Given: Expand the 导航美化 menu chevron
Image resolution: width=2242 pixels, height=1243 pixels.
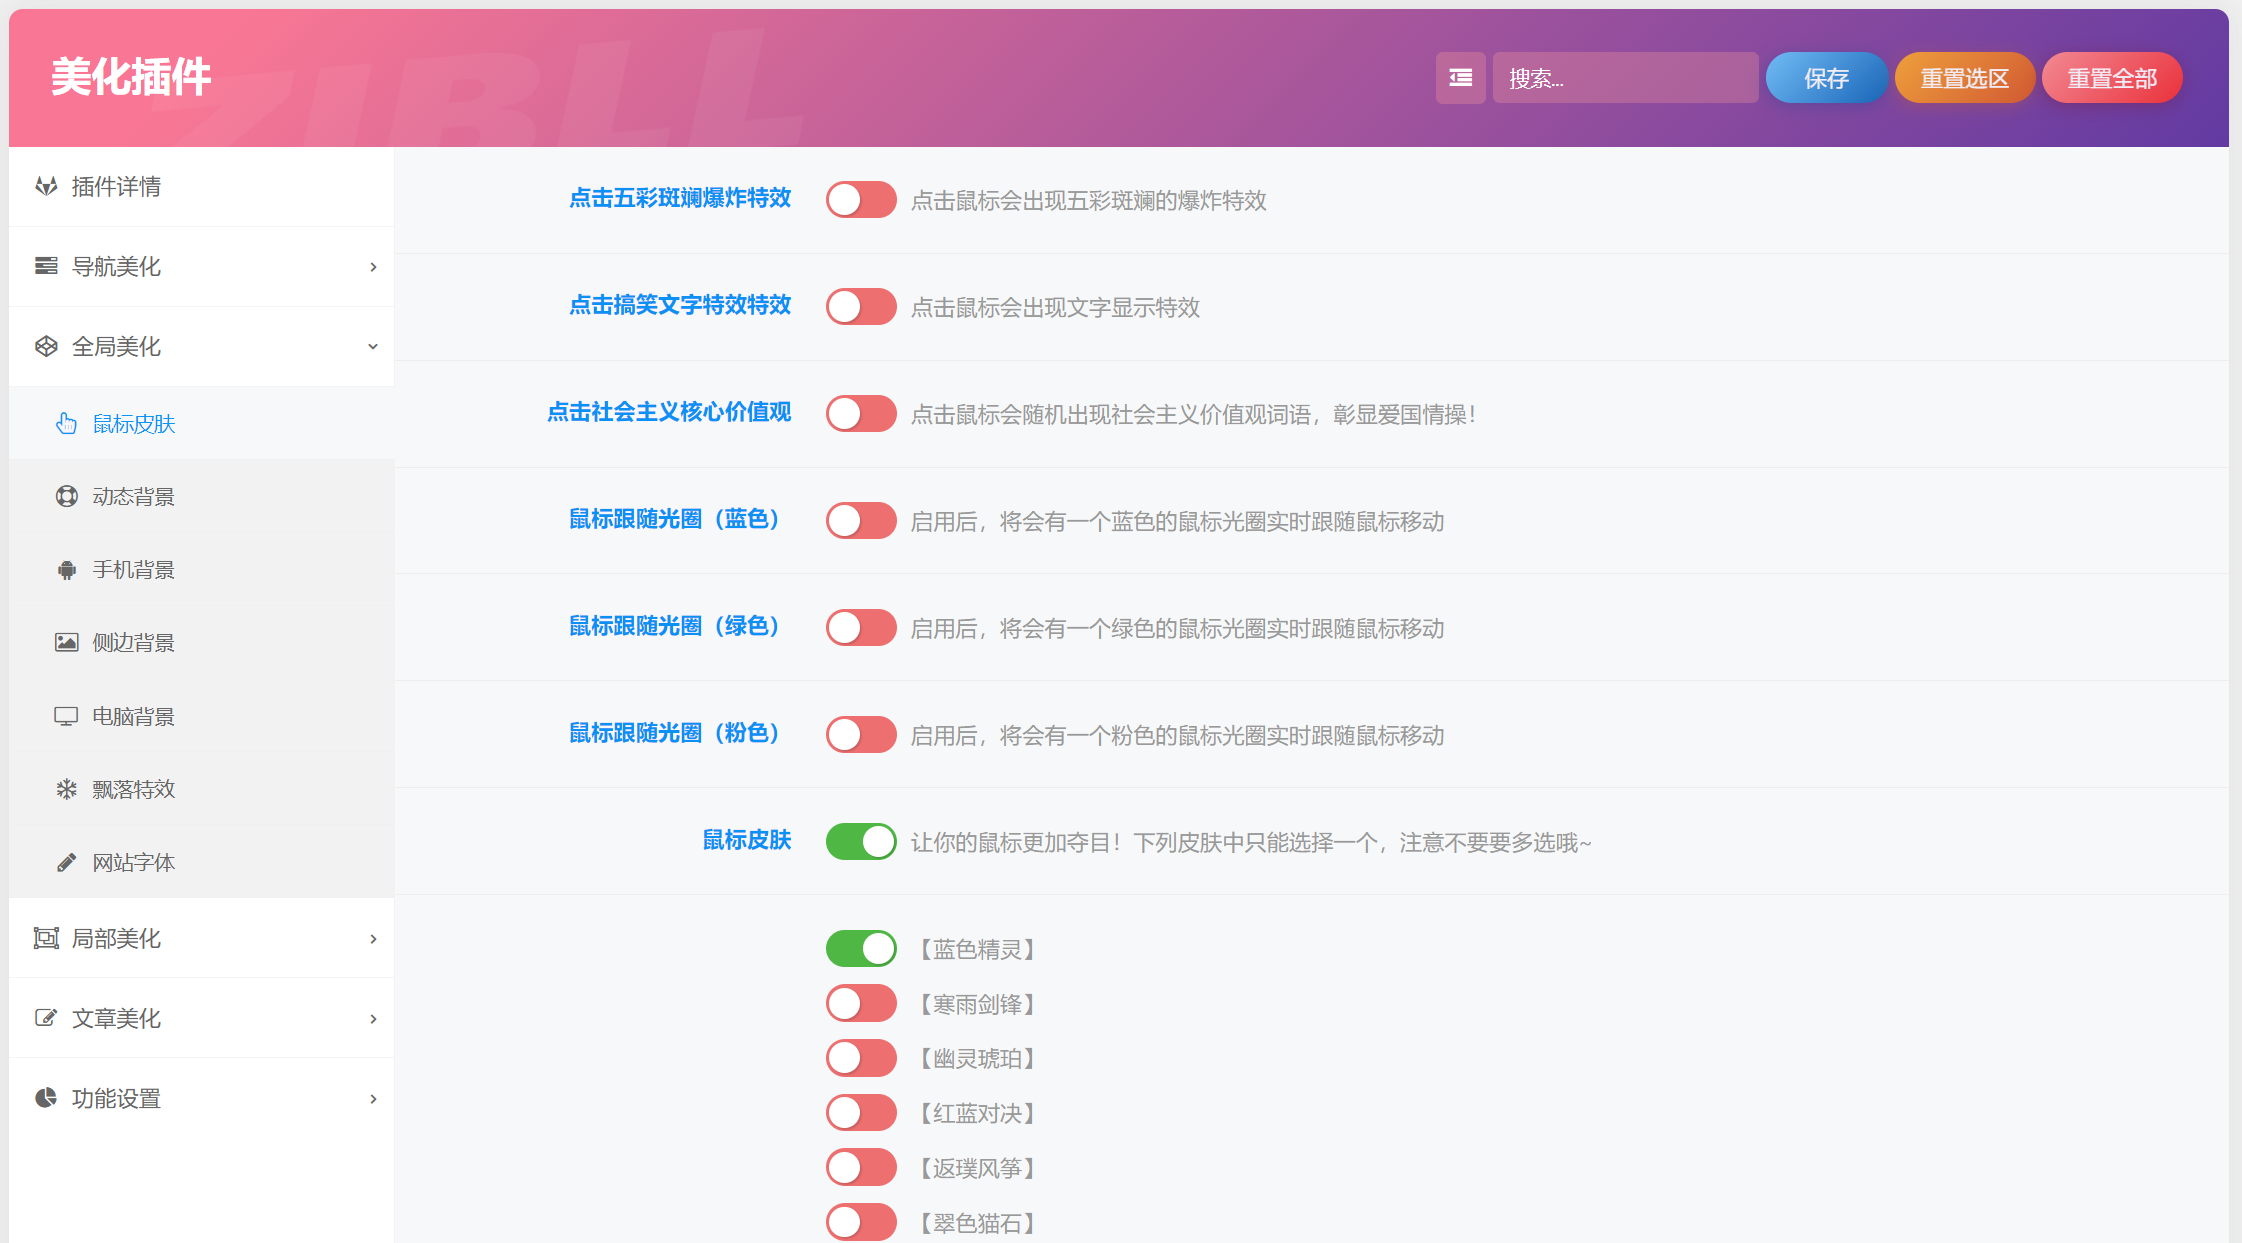Looking at the screenshot, I should point(373,267).
